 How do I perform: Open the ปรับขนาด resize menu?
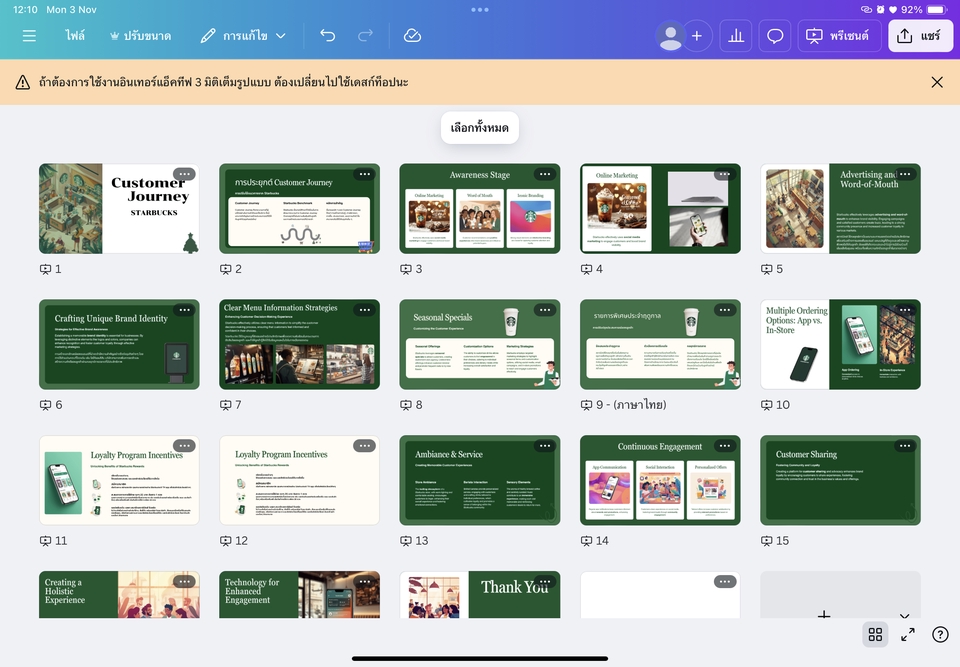click(x=140, y=36)
